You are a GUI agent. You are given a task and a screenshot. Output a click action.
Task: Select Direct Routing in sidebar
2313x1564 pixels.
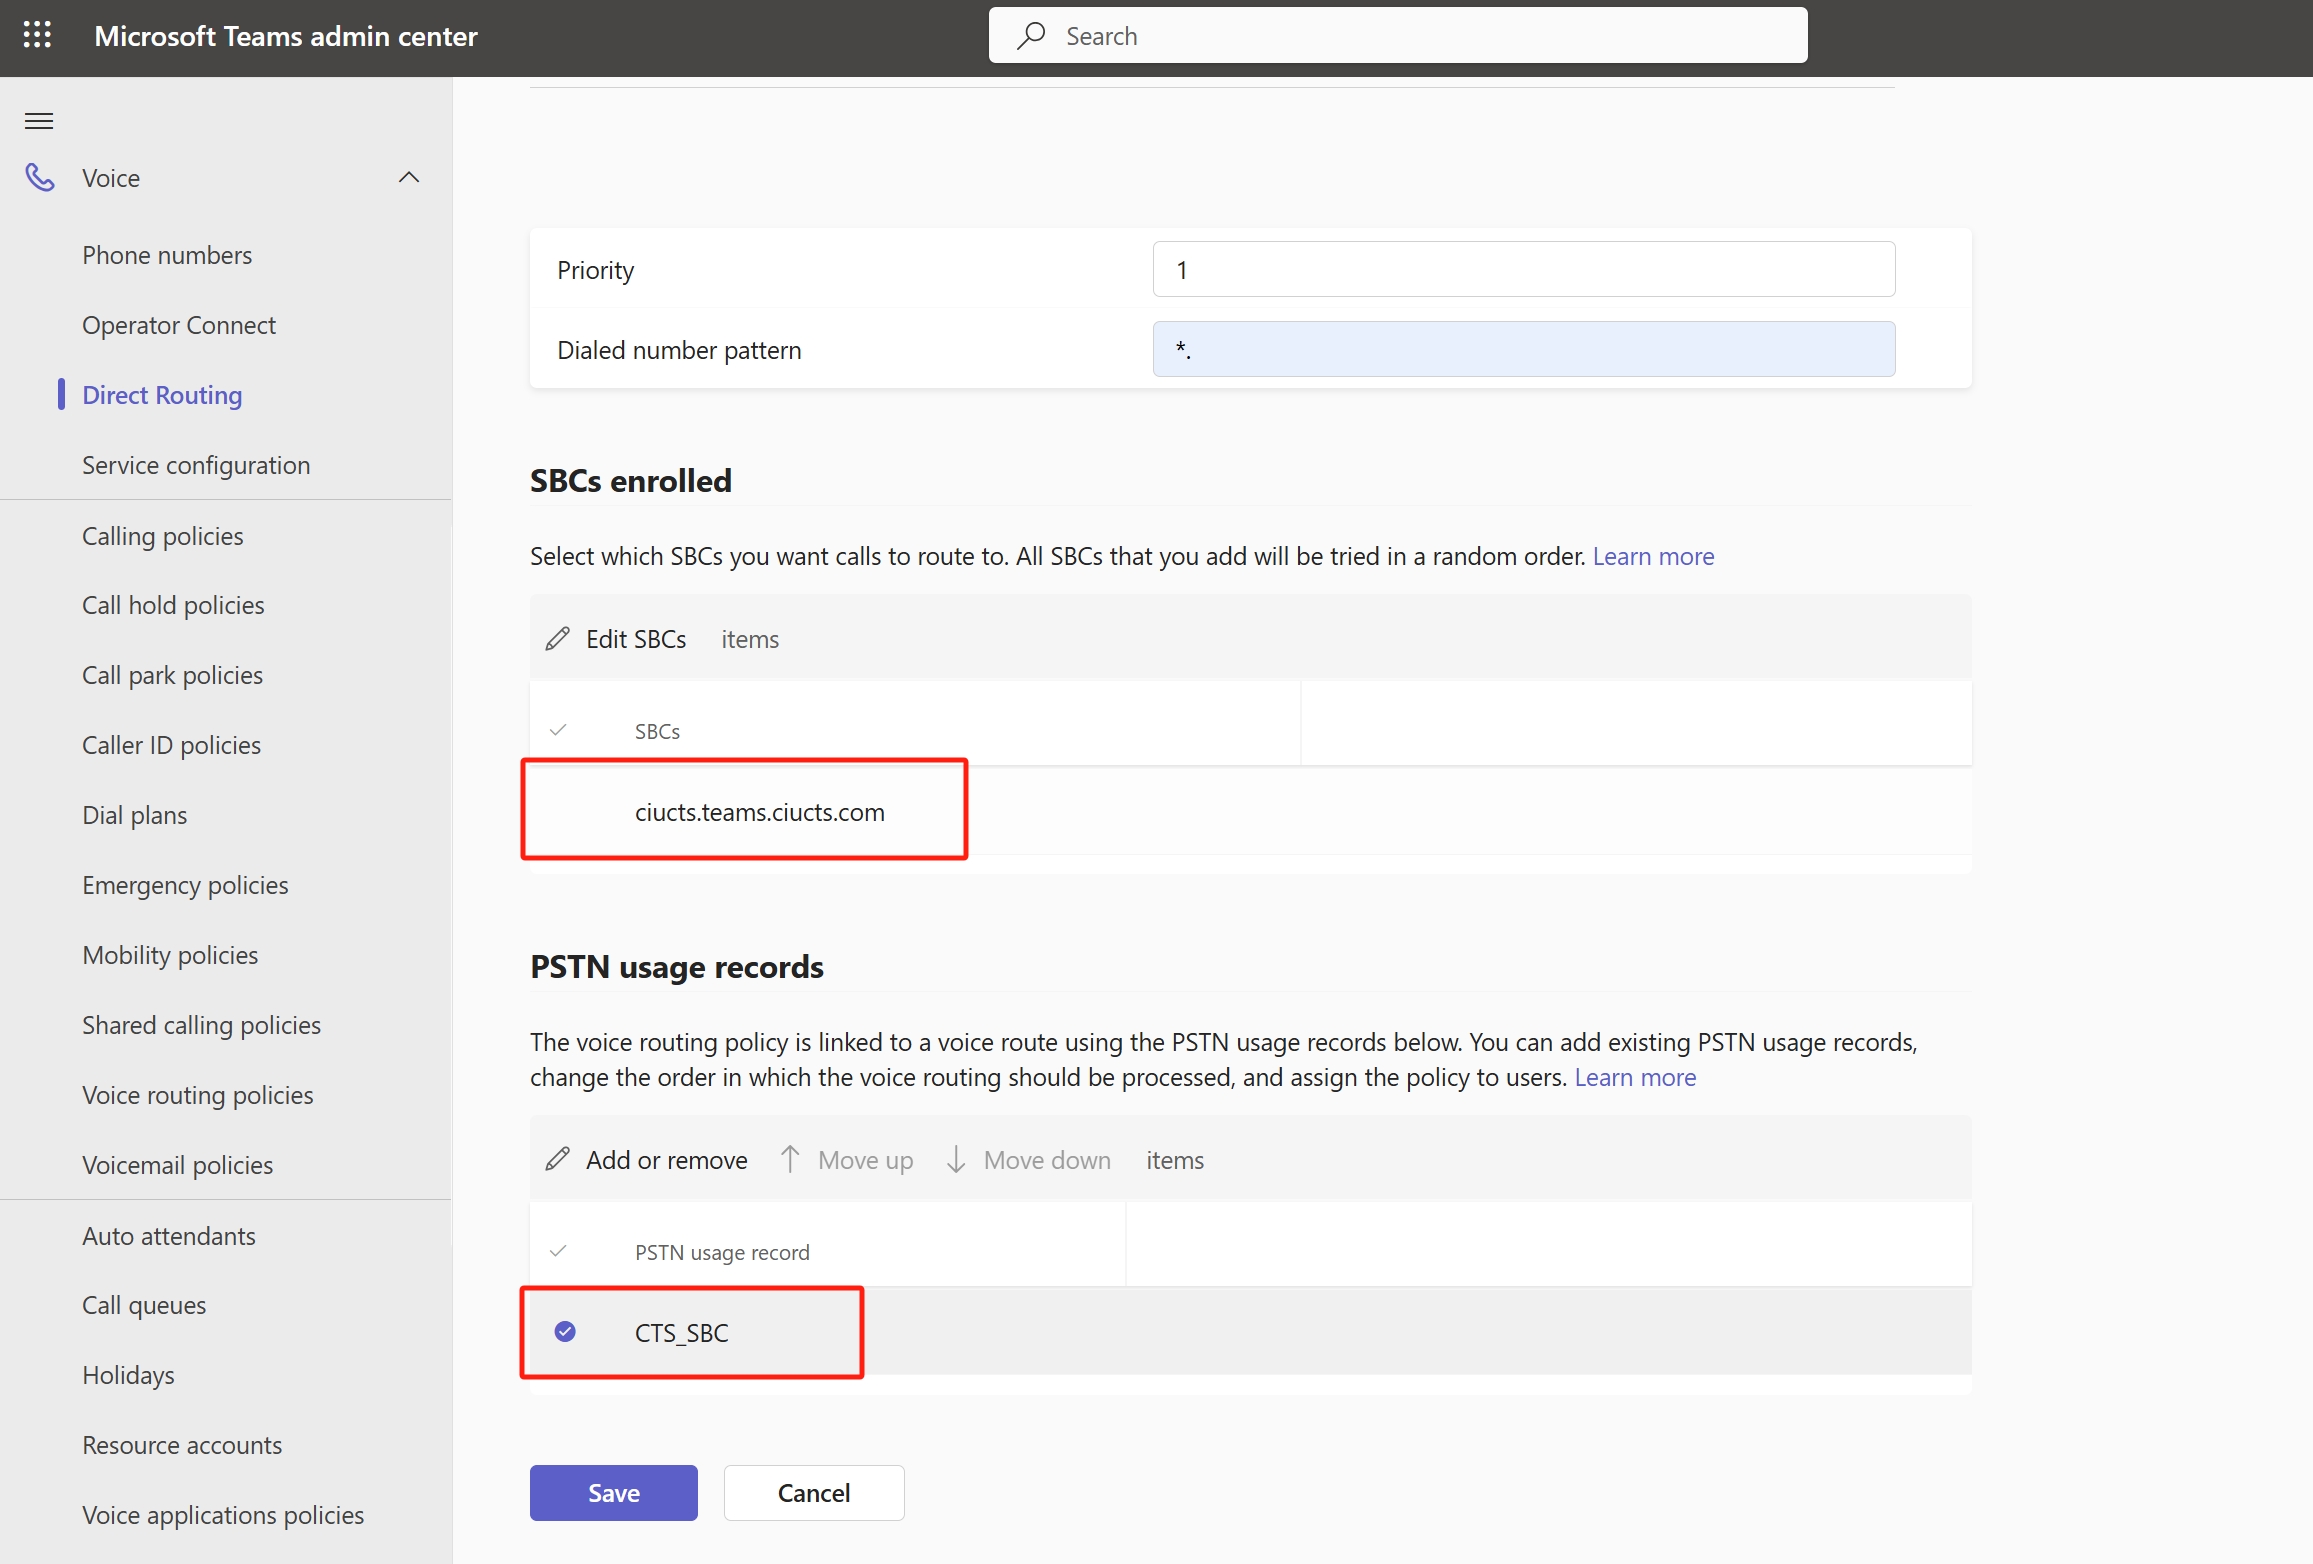[162, 395]
